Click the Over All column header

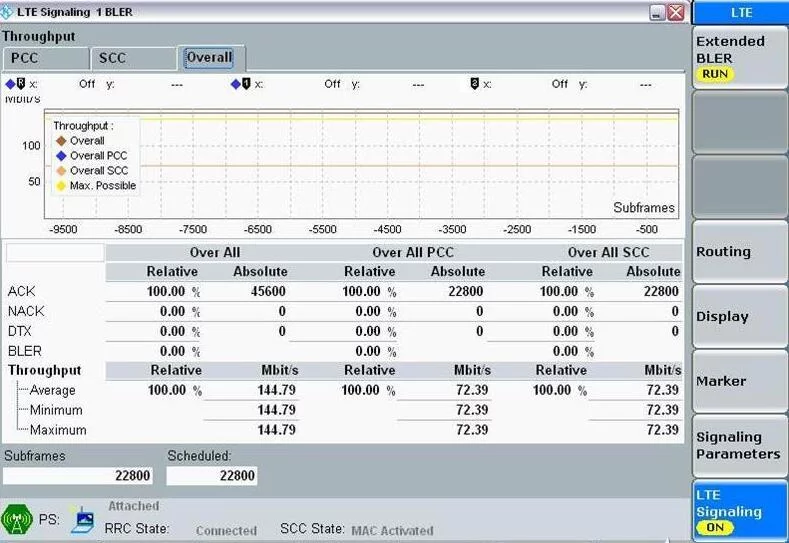[x=215, y=253]
